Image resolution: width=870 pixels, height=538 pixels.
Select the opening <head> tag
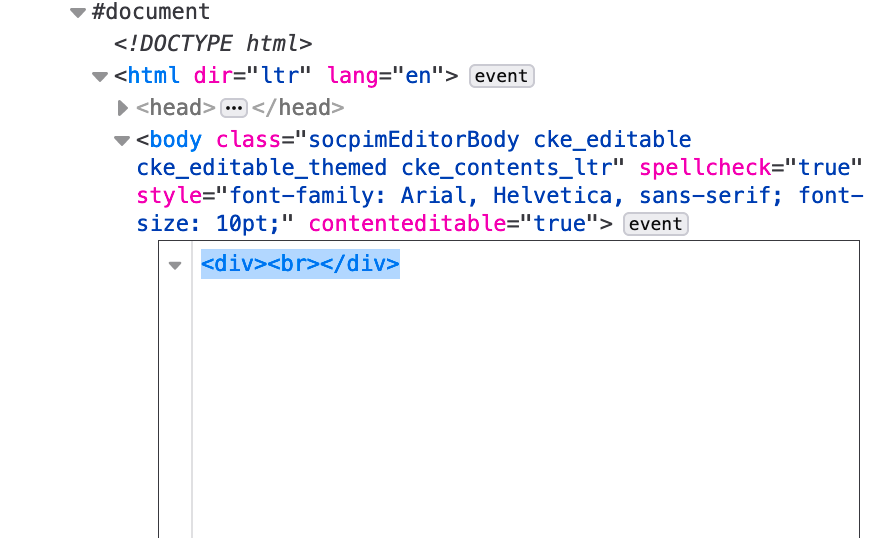click(176, 108)
